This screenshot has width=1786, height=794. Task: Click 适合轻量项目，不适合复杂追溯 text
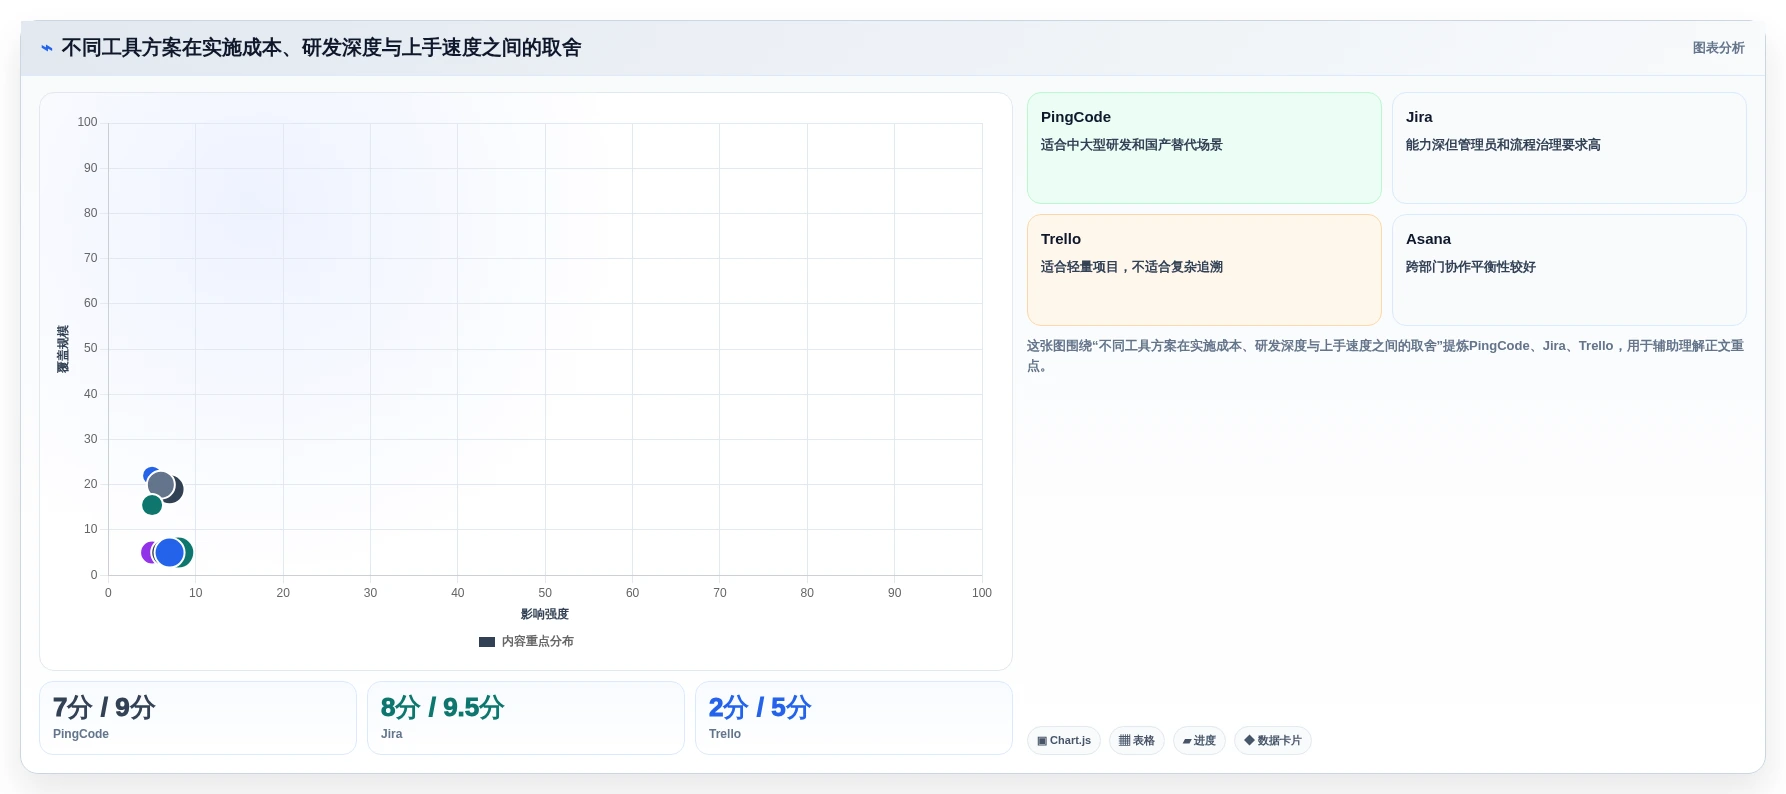click(1132, 267)
